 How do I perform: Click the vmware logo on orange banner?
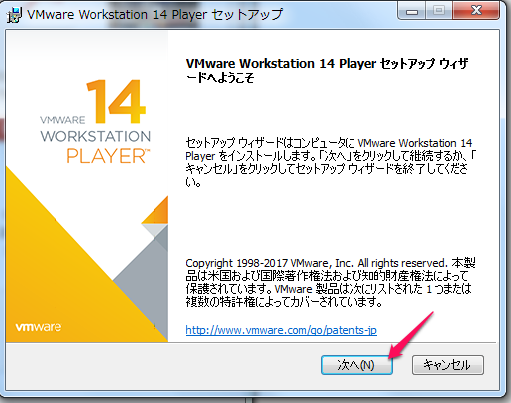point(38,327)
